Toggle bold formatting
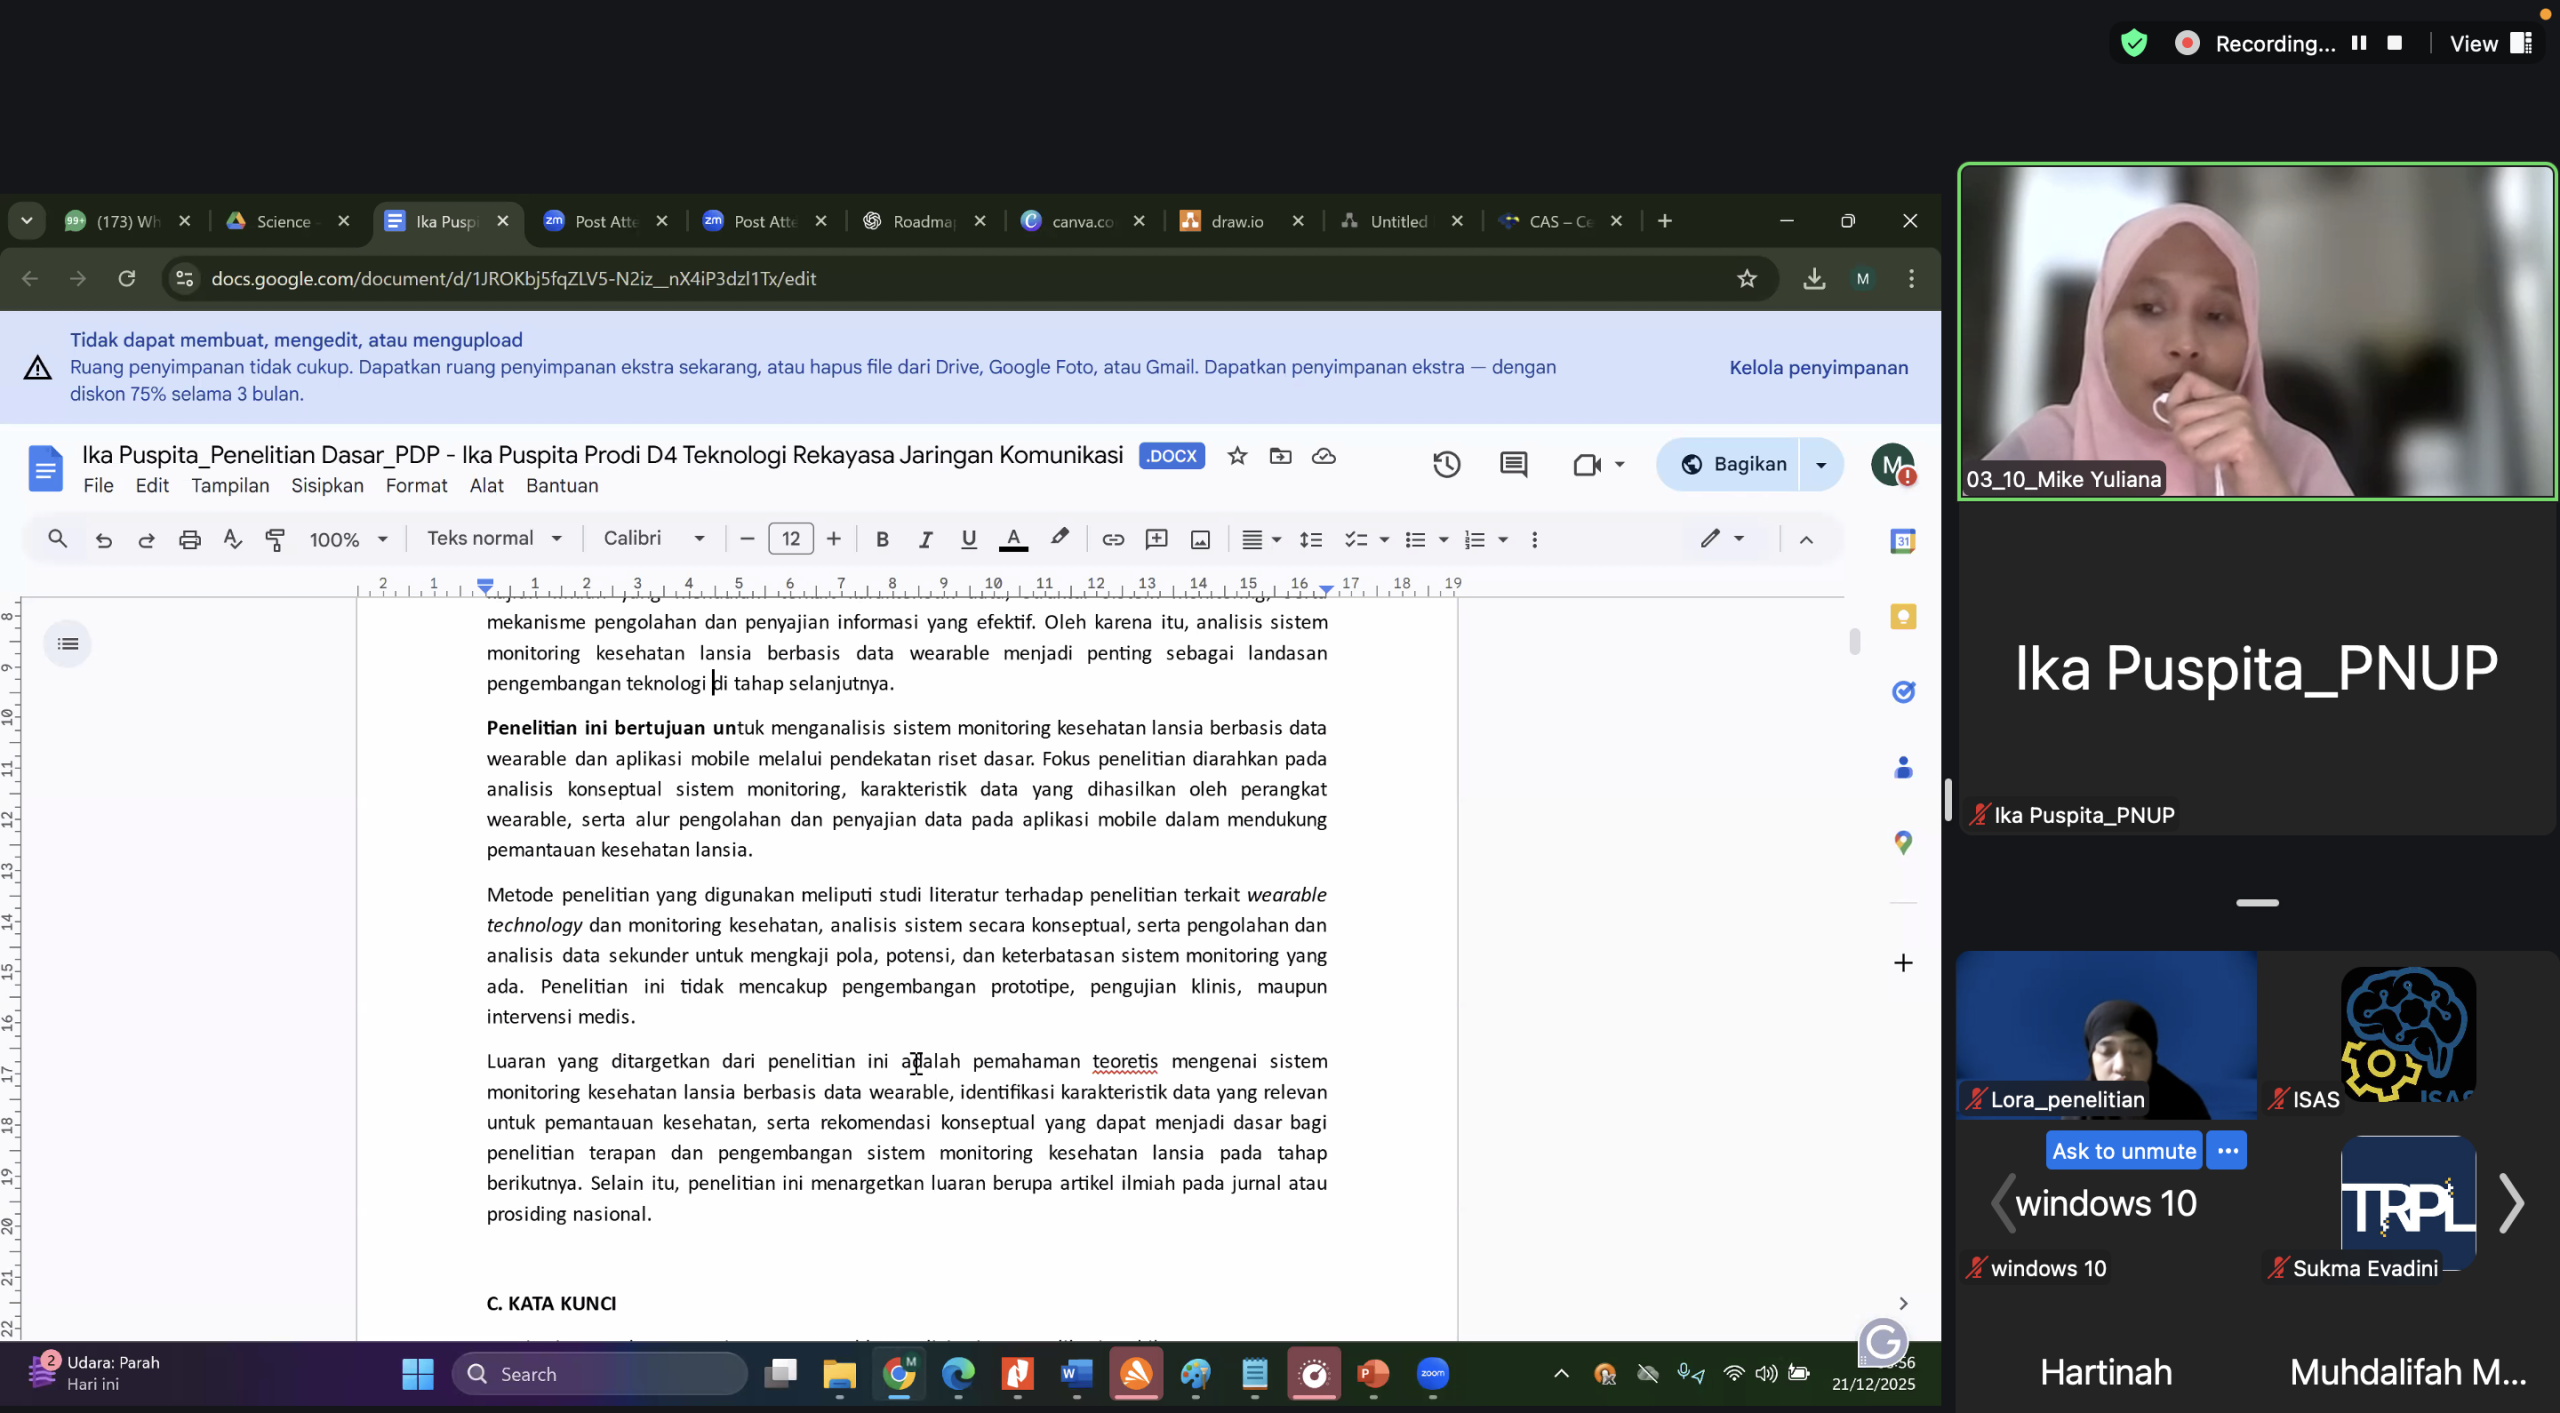This screenshot has width=2560, height=1413. [x=882, y=540]
